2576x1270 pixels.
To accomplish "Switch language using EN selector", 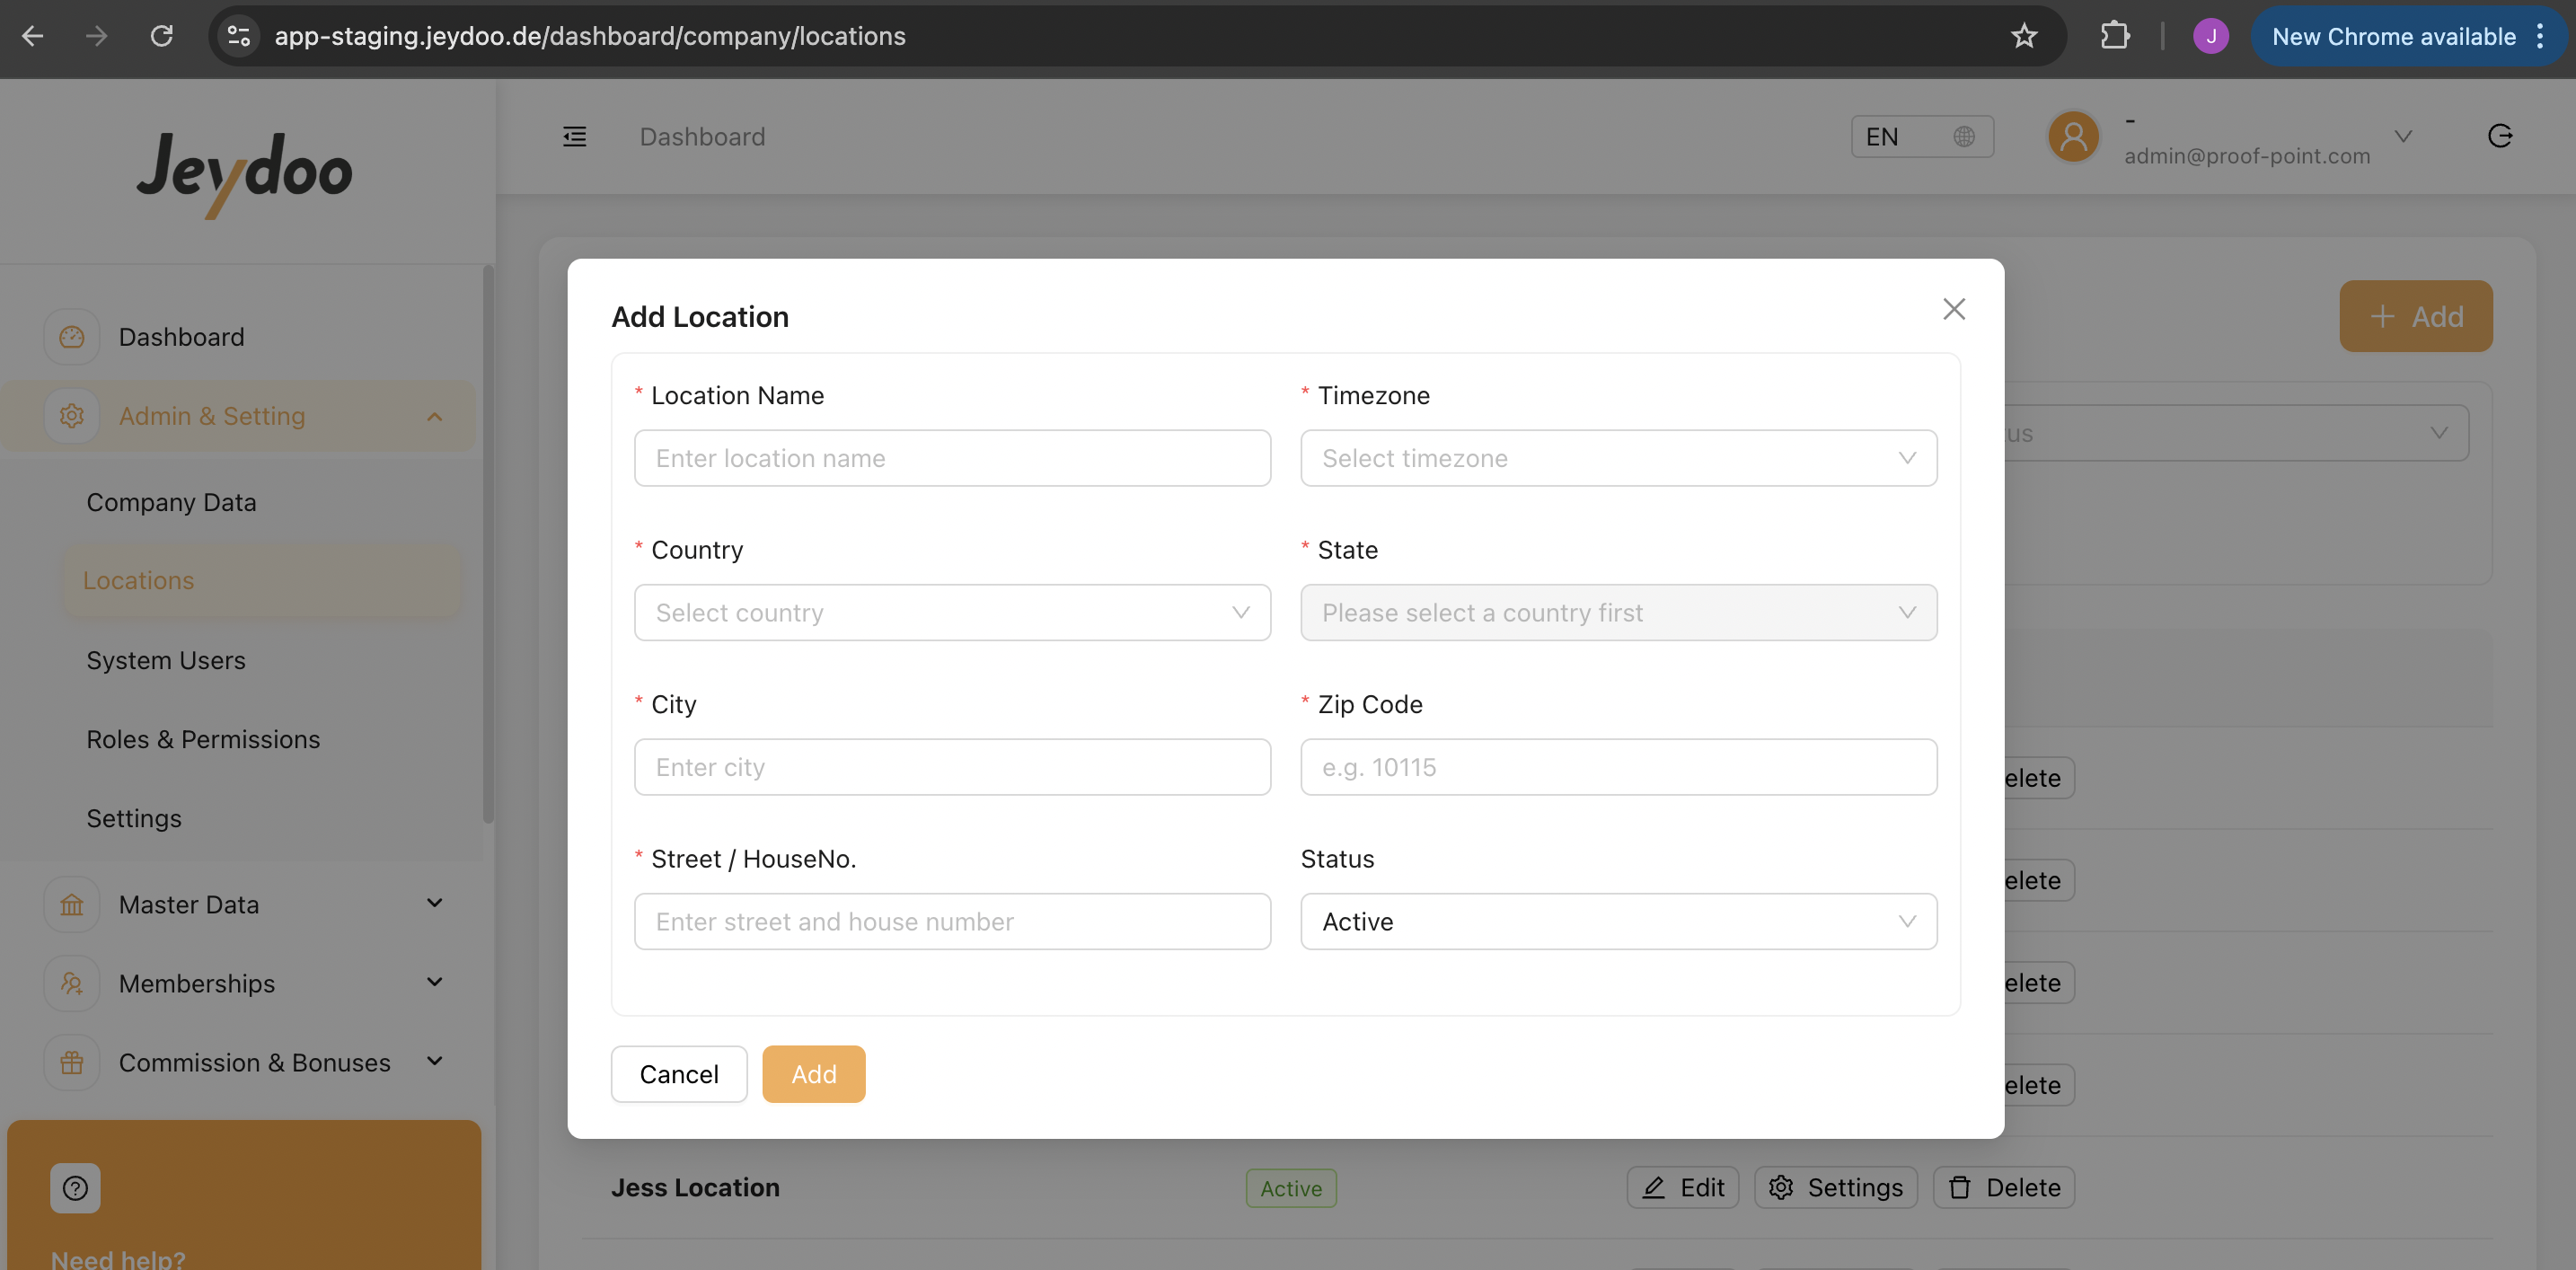I will coord(1920,137).
